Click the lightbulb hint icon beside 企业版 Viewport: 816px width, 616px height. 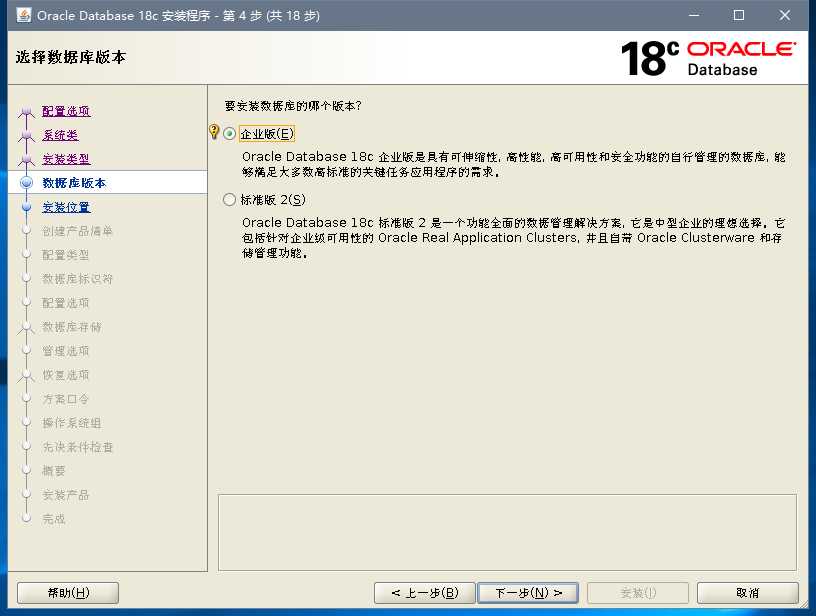(x=213, y=132)
